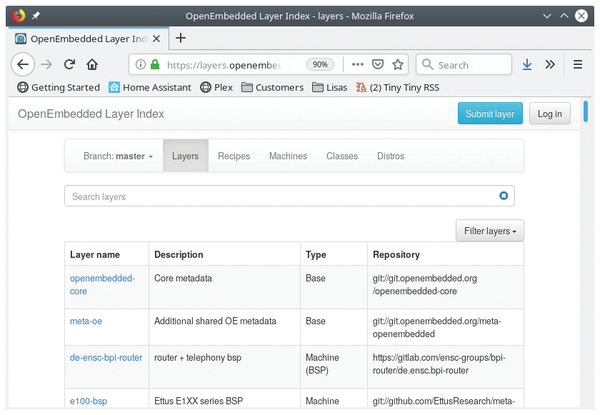Open the meta-oe layer link
The width and height of the screenshot is (600, 415).
[x=86, y=321]
